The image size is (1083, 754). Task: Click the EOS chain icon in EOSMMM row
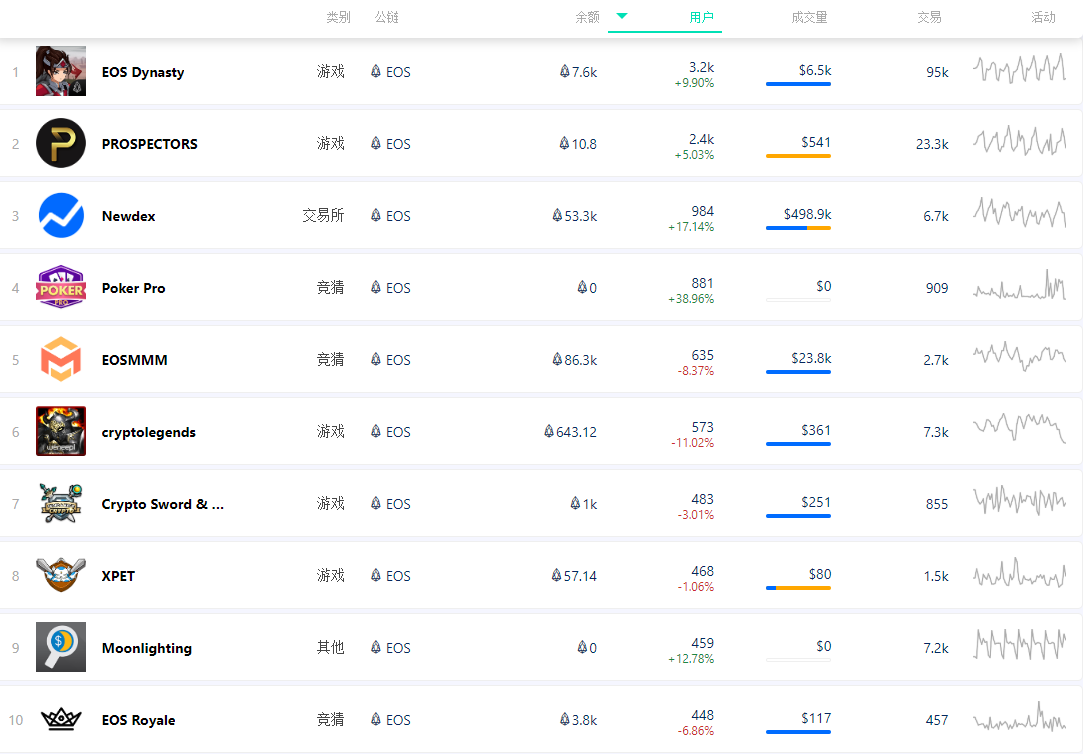pyautogui.click(x=376, y=359)
